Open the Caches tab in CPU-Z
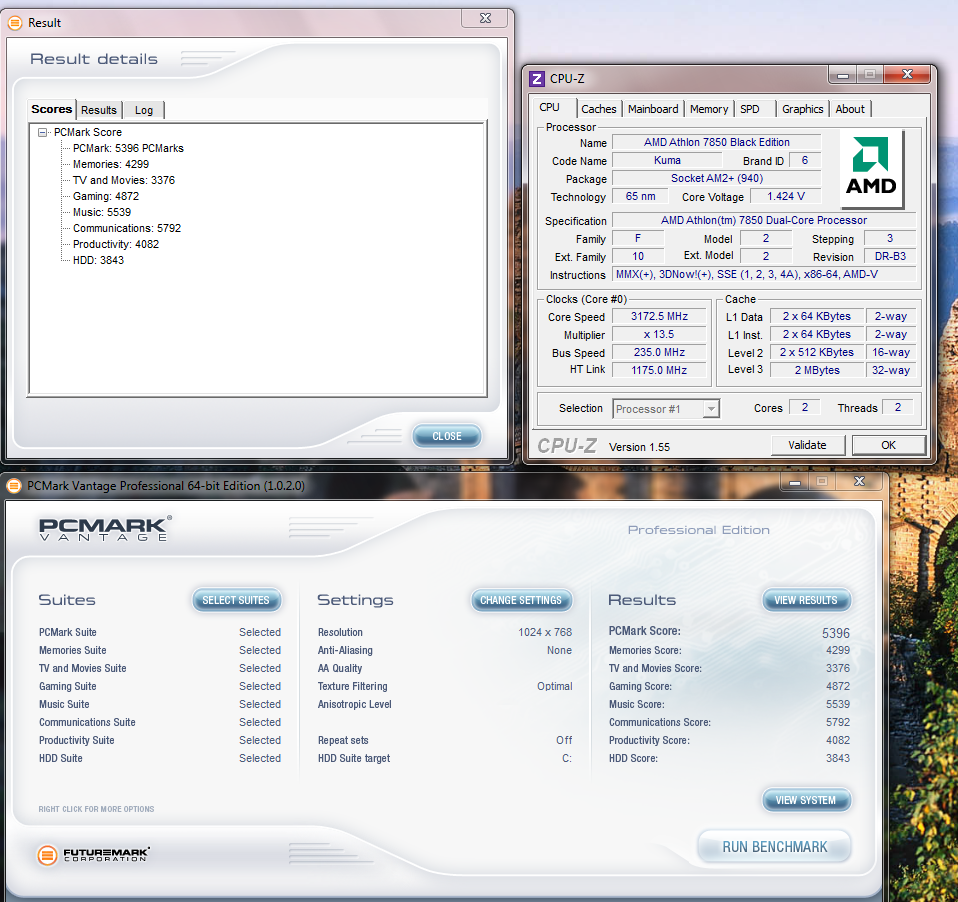Screen dimensions: 958x902 [x=599, y=109]
